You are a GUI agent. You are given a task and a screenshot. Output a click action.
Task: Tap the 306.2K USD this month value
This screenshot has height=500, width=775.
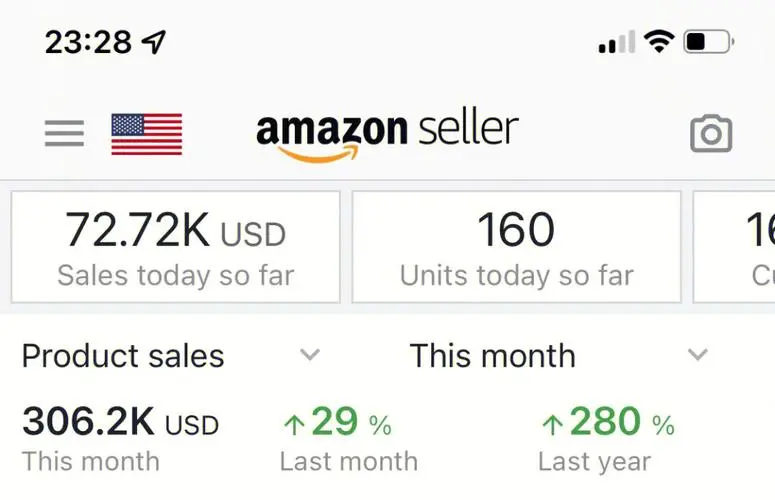120,424
